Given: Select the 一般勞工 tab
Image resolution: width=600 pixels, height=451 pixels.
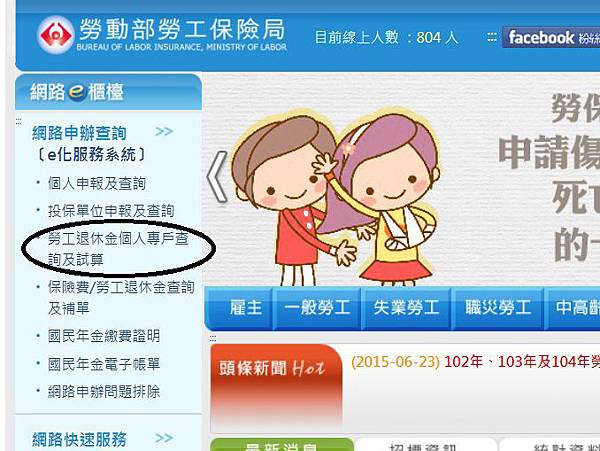Looking at the screenshot, I should [x=317, y=308].
